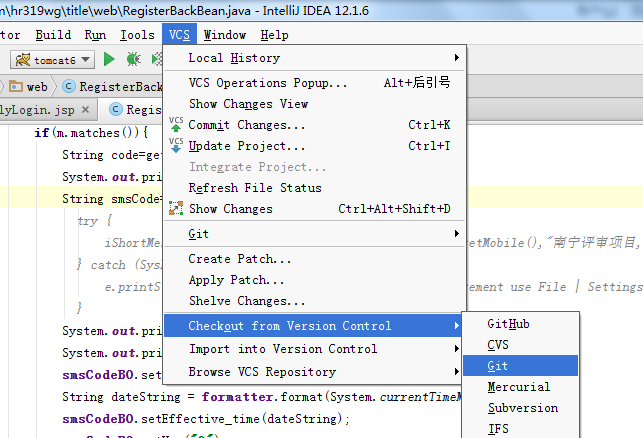Click the 'String dateString' code line

[262, 397]
